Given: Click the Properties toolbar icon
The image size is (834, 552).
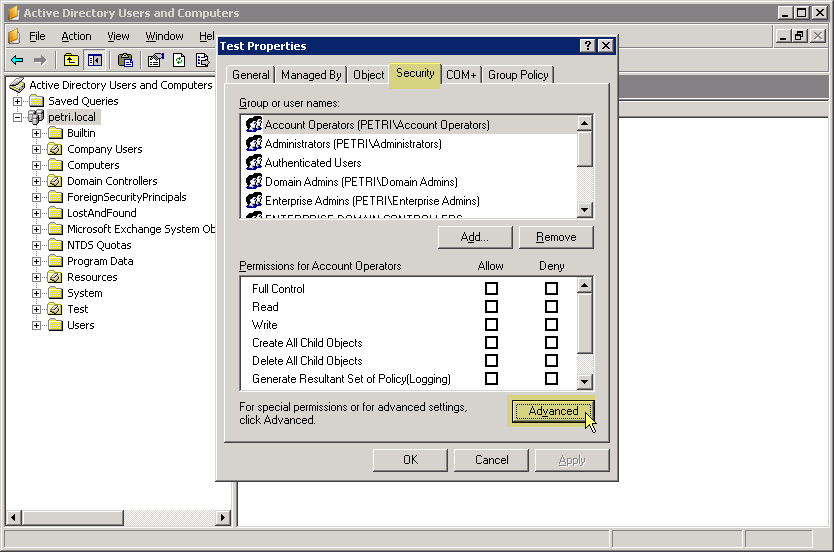Looking at the screenshot, I should click(155, 60).
